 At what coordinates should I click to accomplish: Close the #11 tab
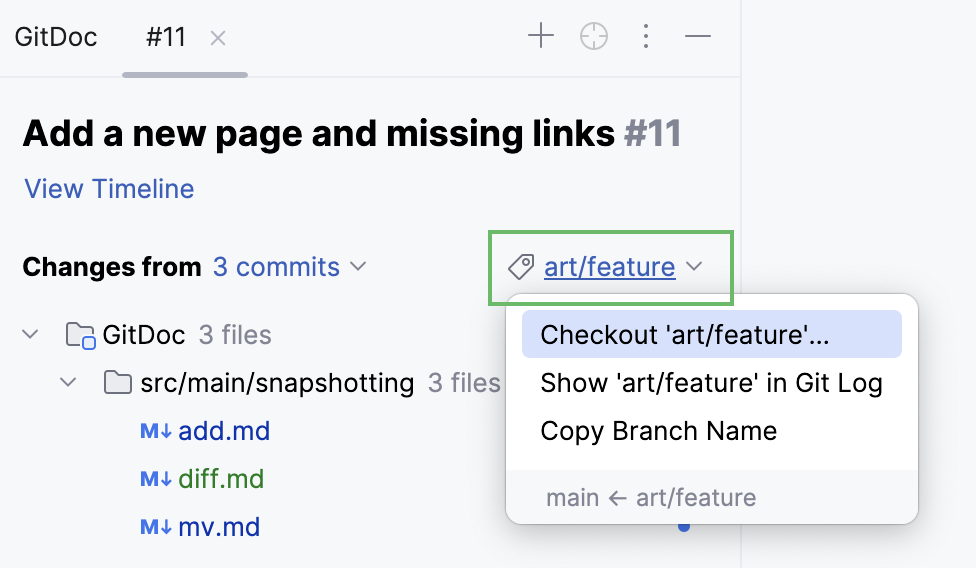tap(218, 39)
